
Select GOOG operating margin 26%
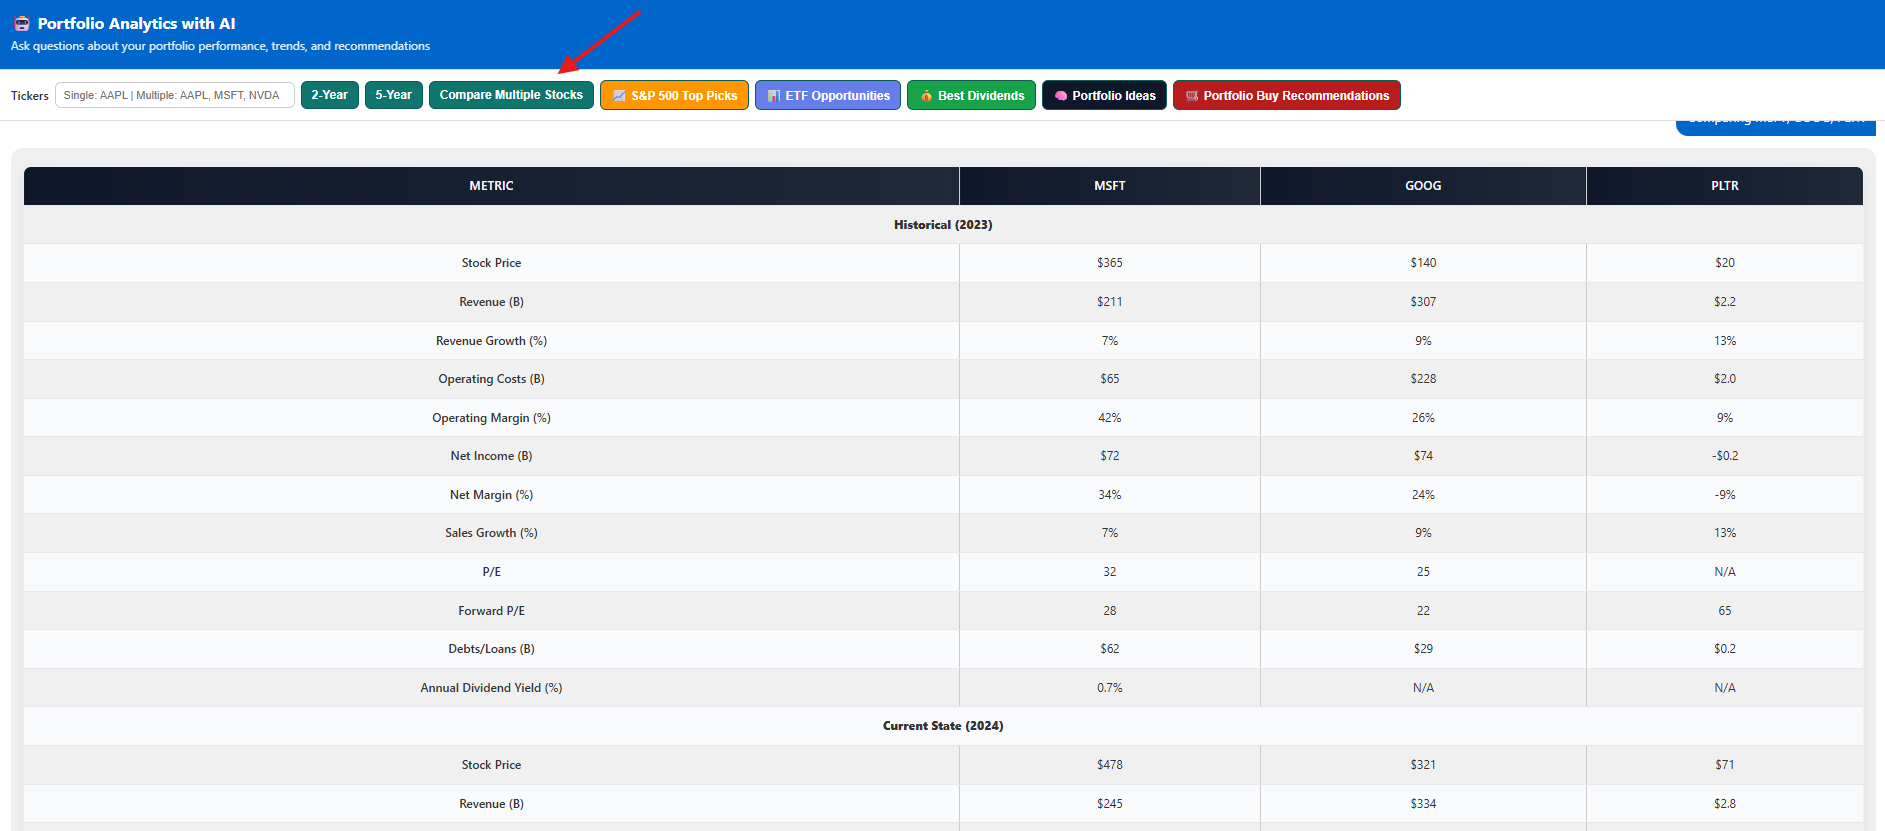(x=1423, y=418)
